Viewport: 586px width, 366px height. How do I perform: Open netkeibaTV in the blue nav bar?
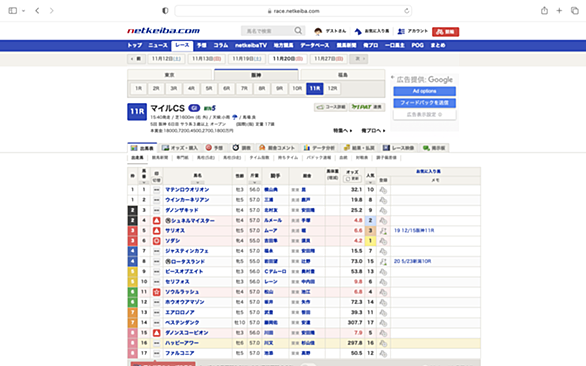251,45
